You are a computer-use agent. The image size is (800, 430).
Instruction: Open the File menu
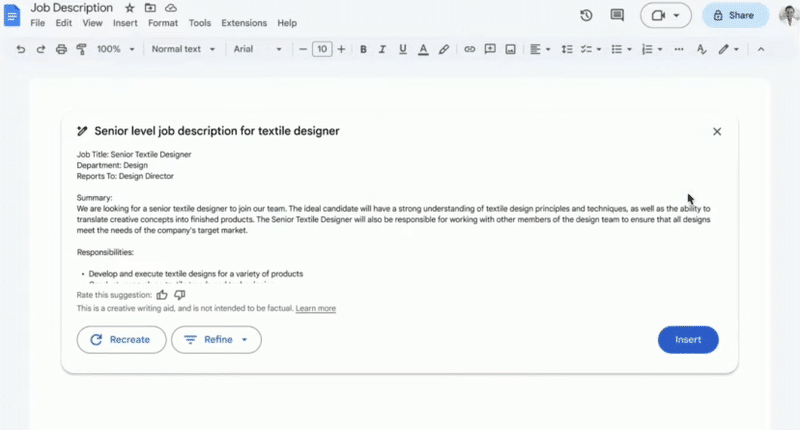click(x=38, y=23)
